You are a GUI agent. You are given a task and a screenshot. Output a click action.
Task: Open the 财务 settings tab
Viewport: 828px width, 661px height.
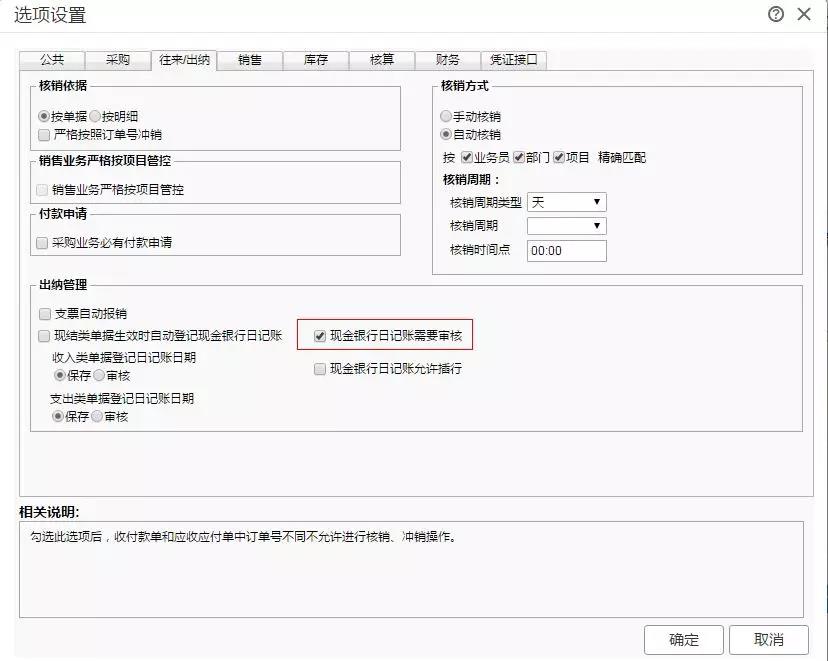448,60
